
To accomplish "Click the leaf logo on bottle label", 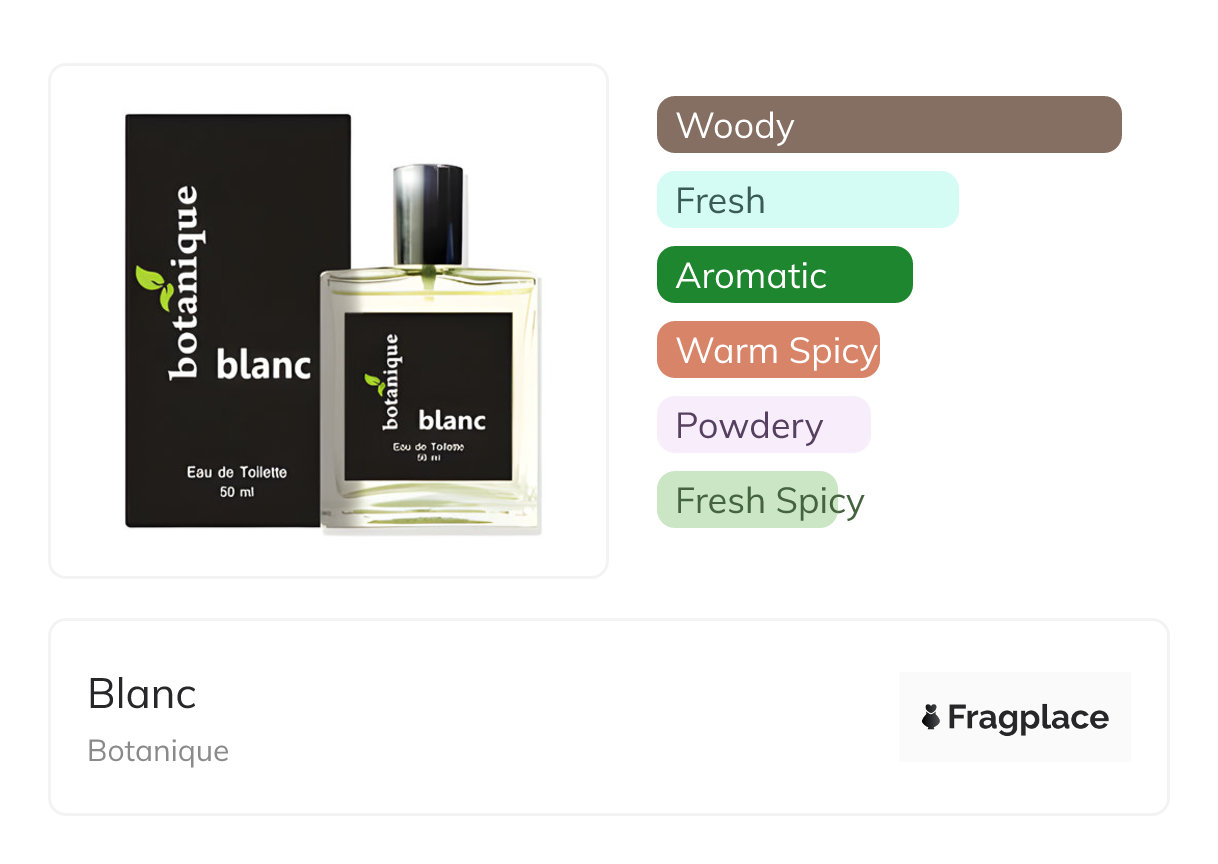I will pos(374,383).
